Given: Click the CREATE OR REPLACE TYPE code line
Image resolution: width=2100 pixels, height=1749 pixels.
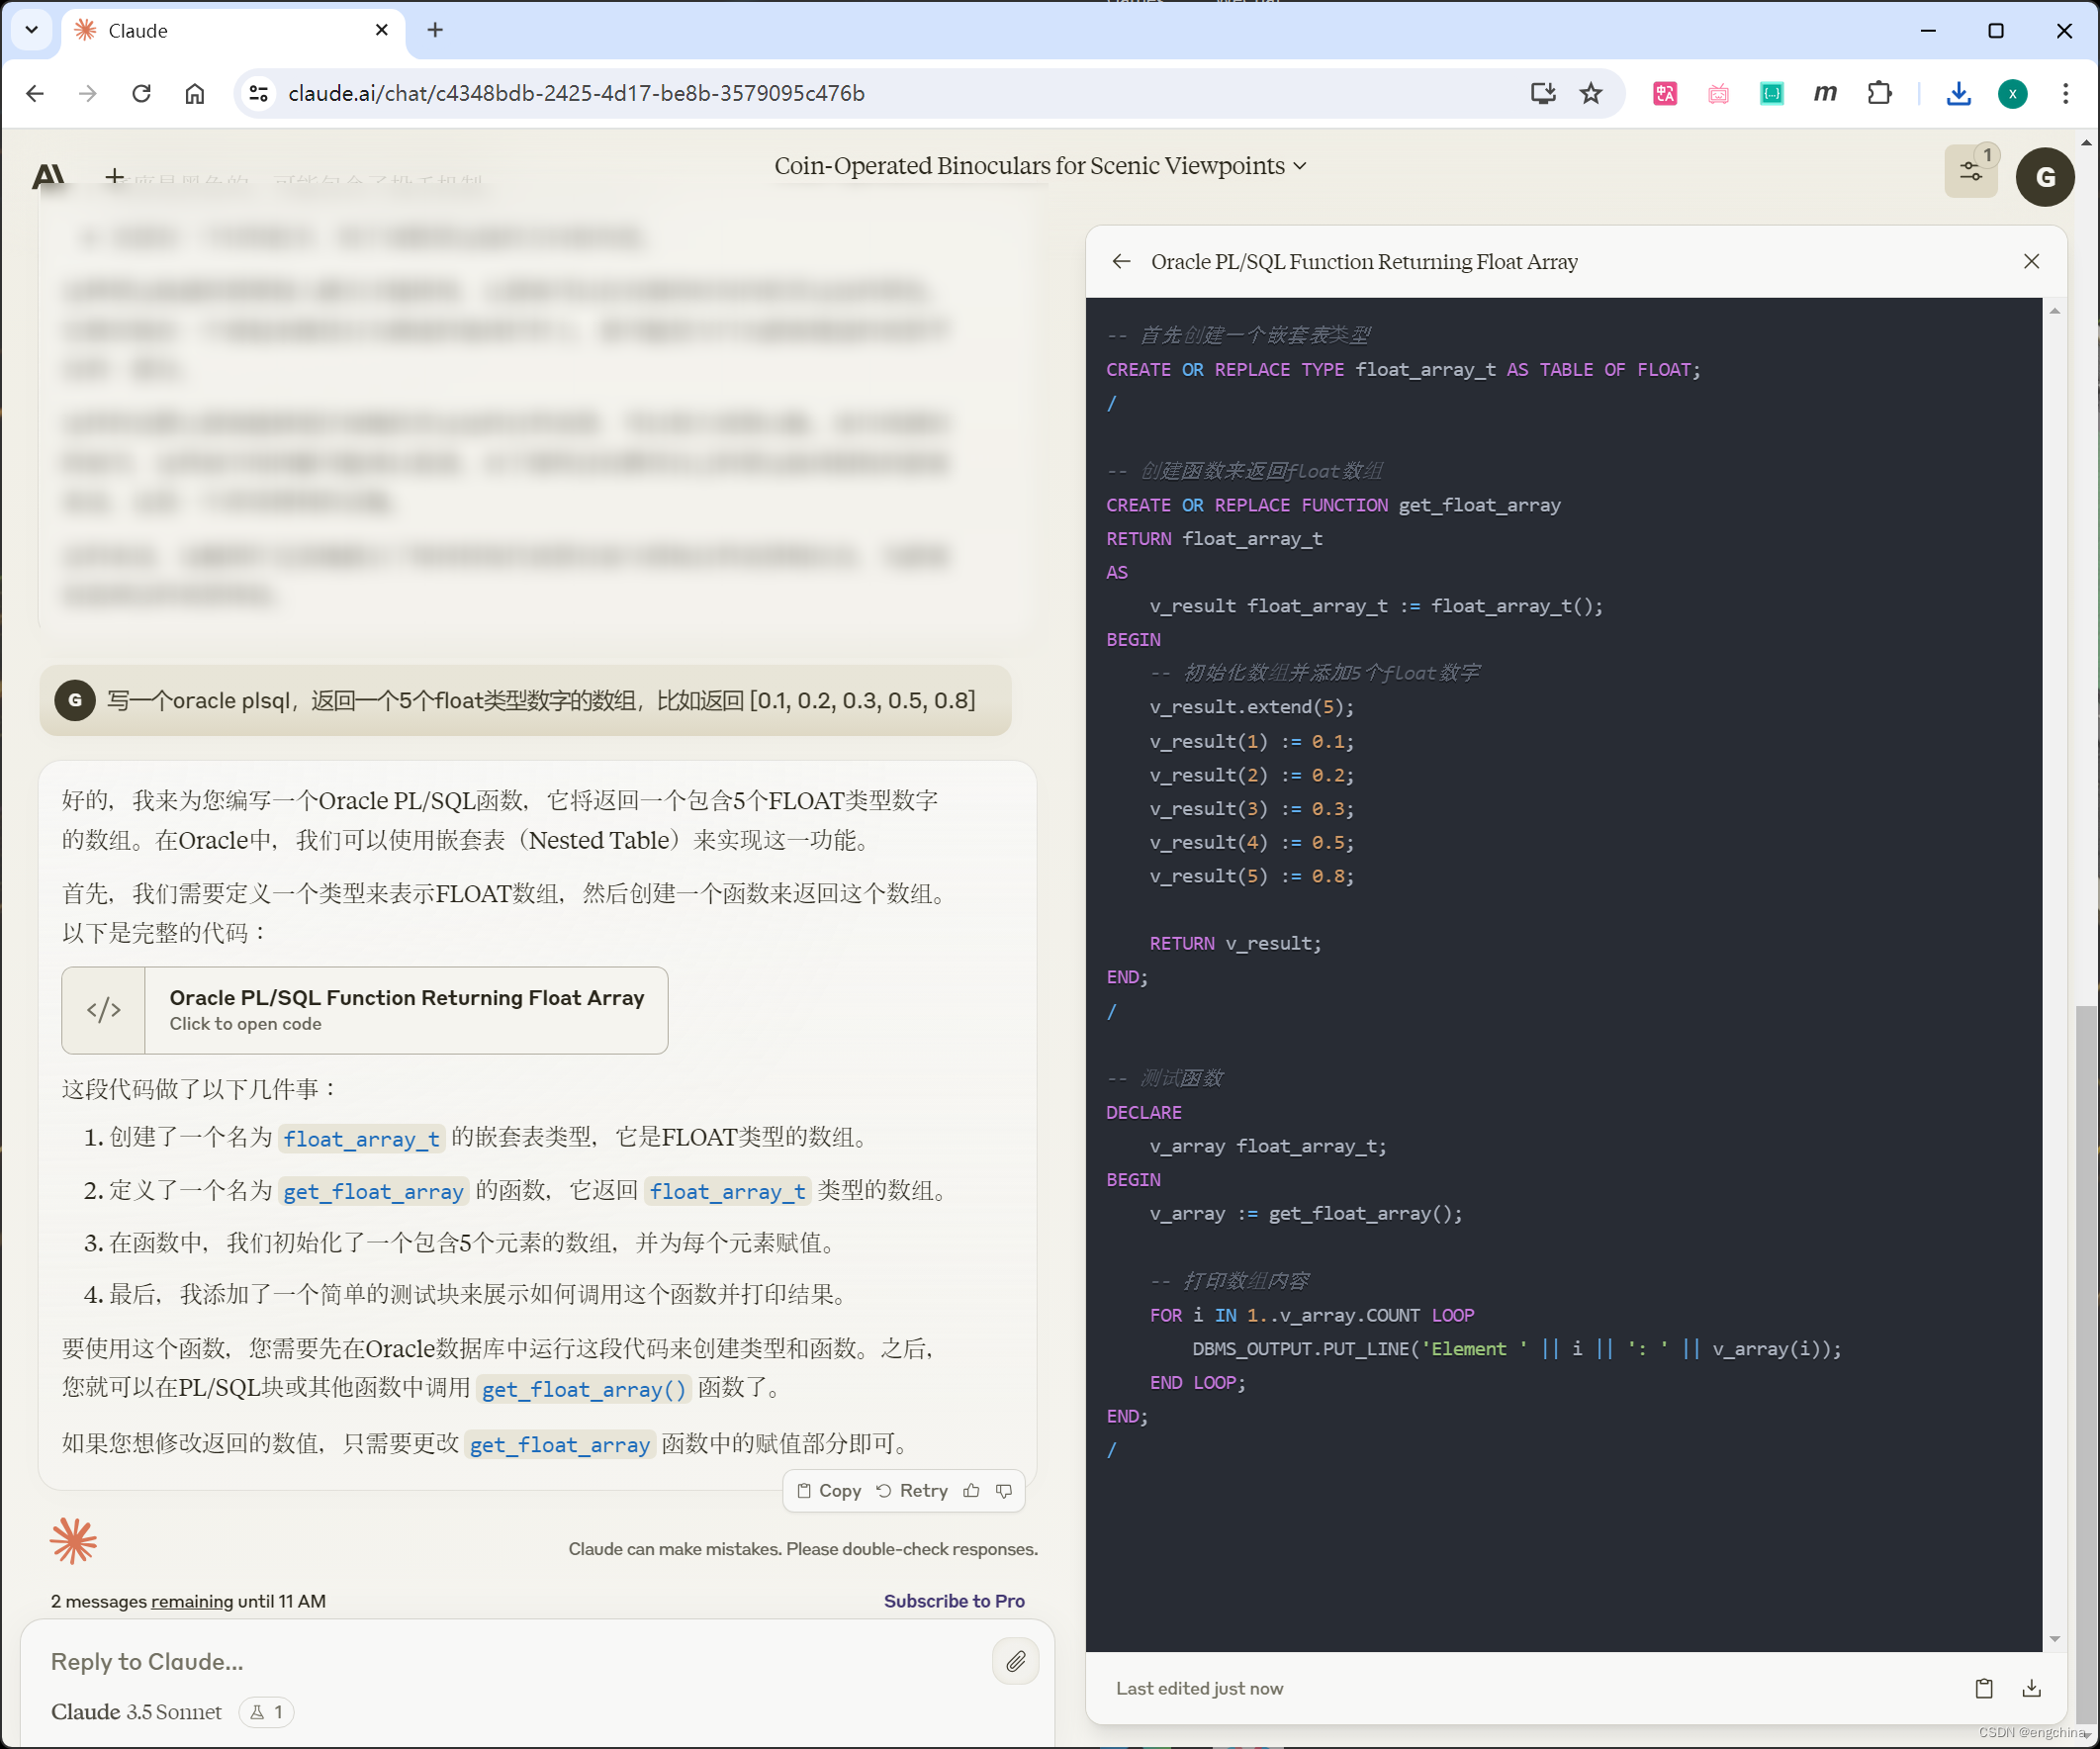Looking at the screenshot, I should click(x=1403, y=370).
